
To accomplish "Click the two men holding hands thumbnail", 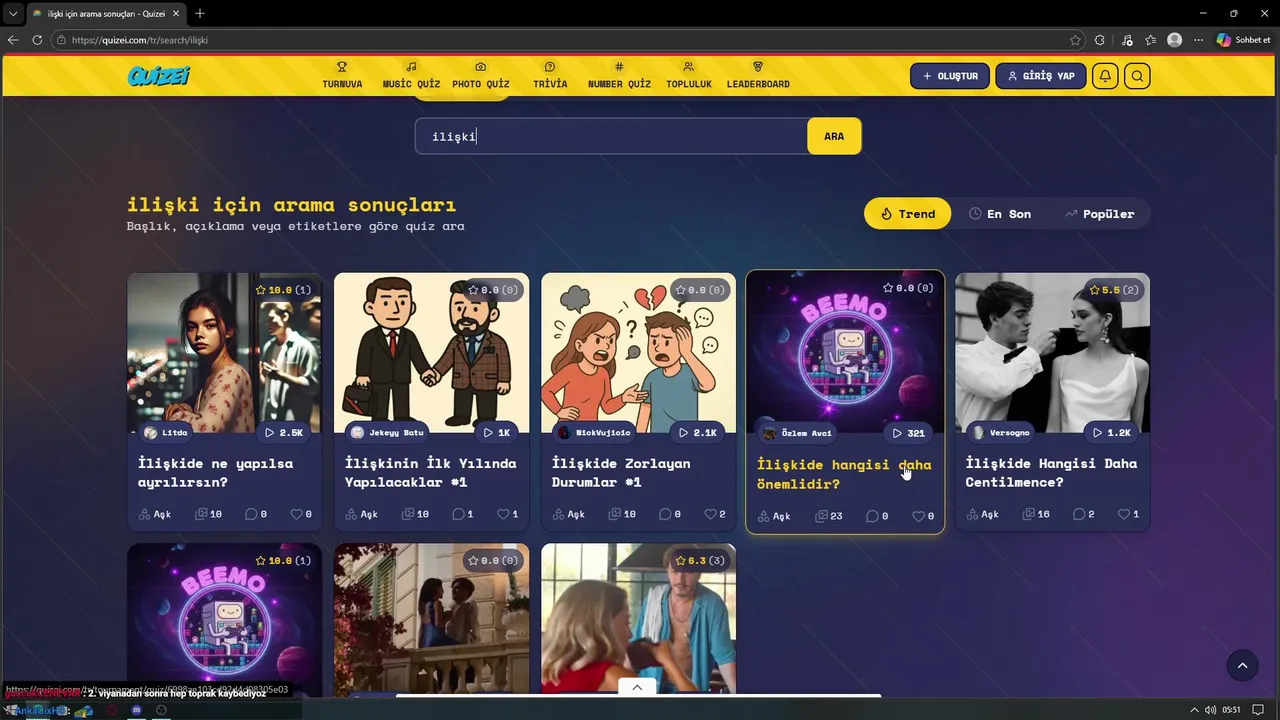I will (431, 352).
